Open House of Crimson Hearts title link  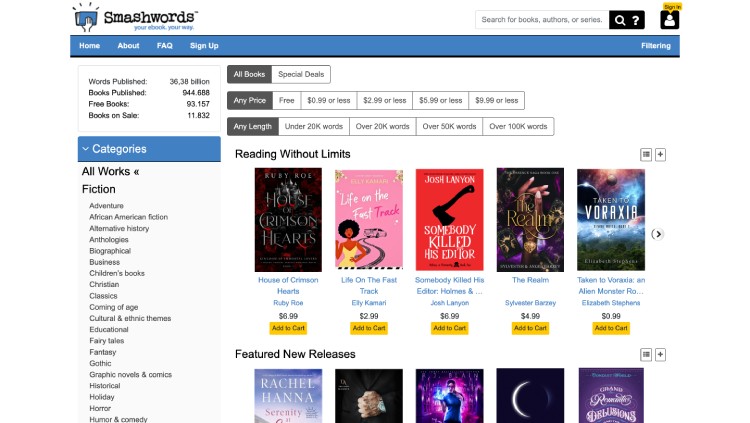click(x=288, y=286)
